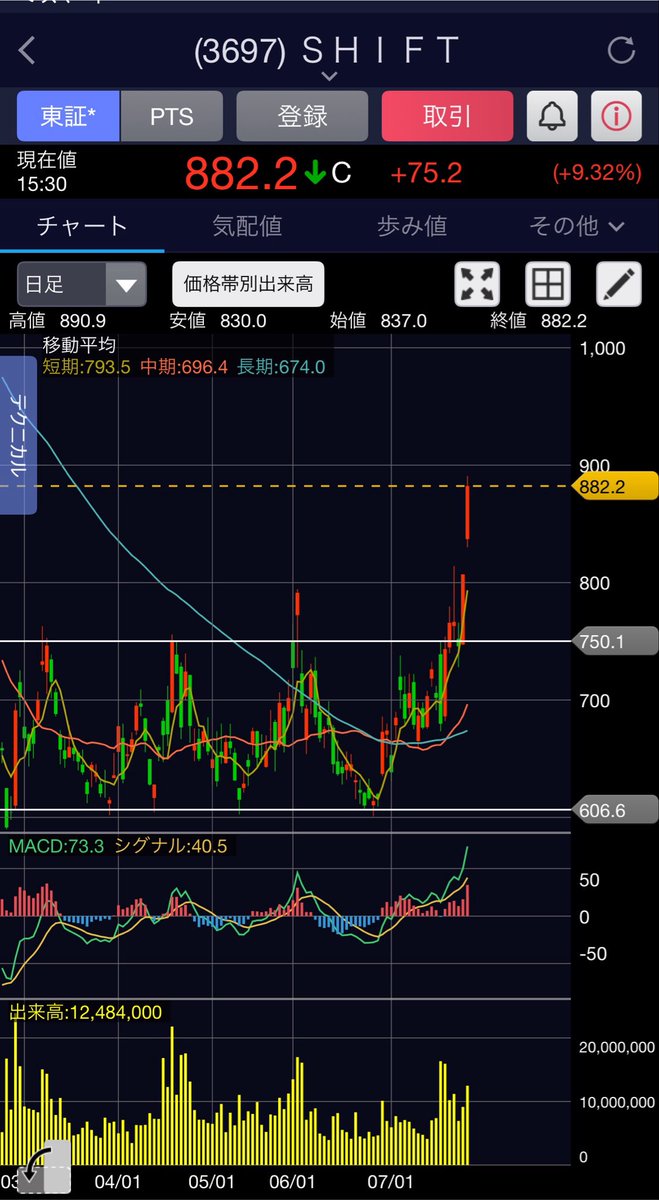Switch to the 歩み値 tab
Screen dimensions: 659x1200
[412, 226]
